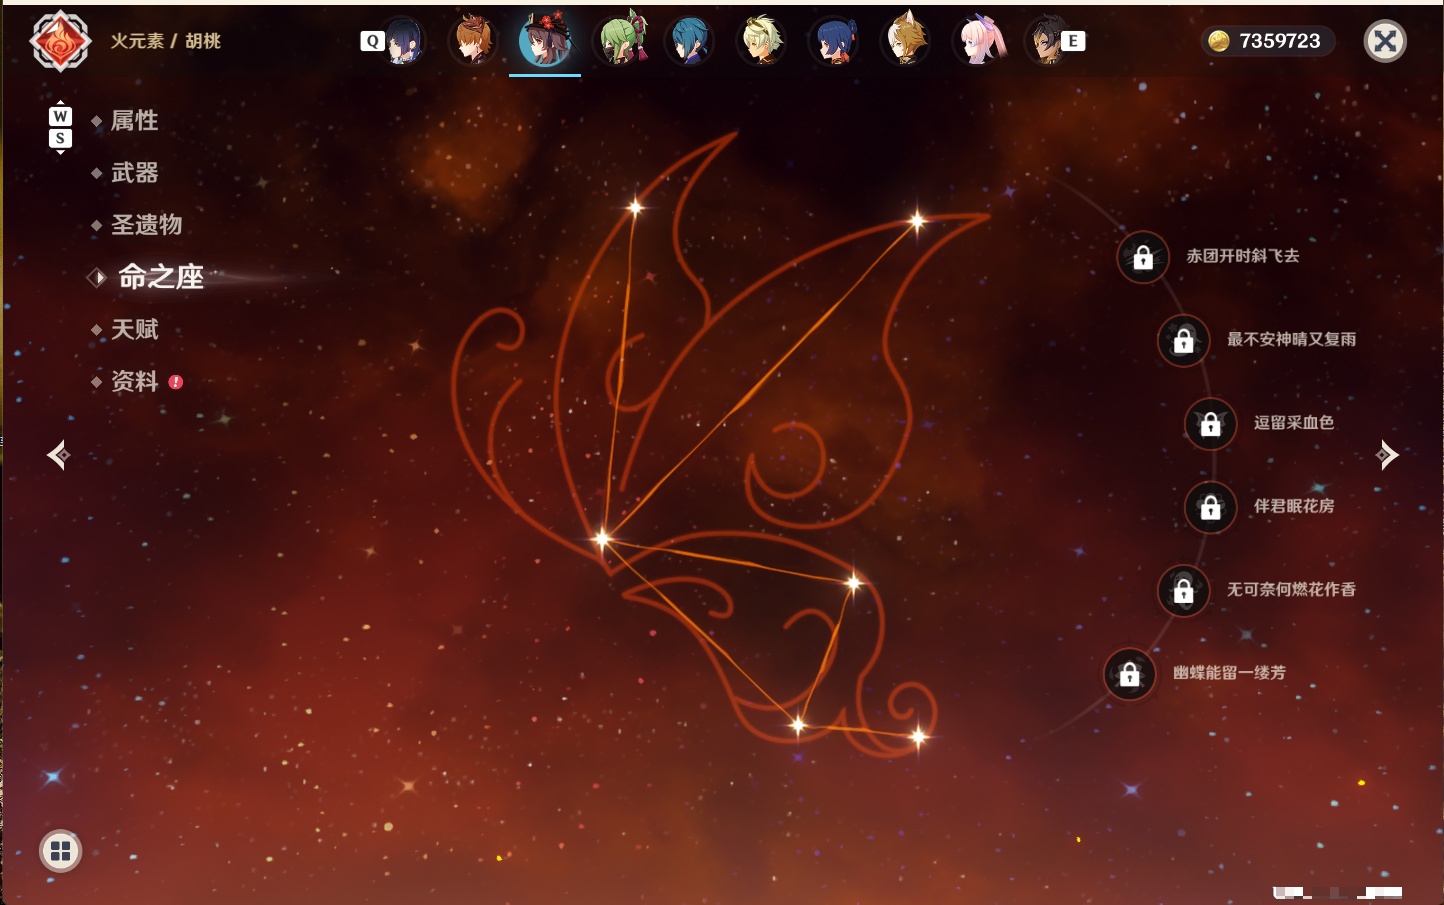Select the green-haired character portrait
Image resolution: width=1444 pixels, height=905 pixels.
(621, 41)
